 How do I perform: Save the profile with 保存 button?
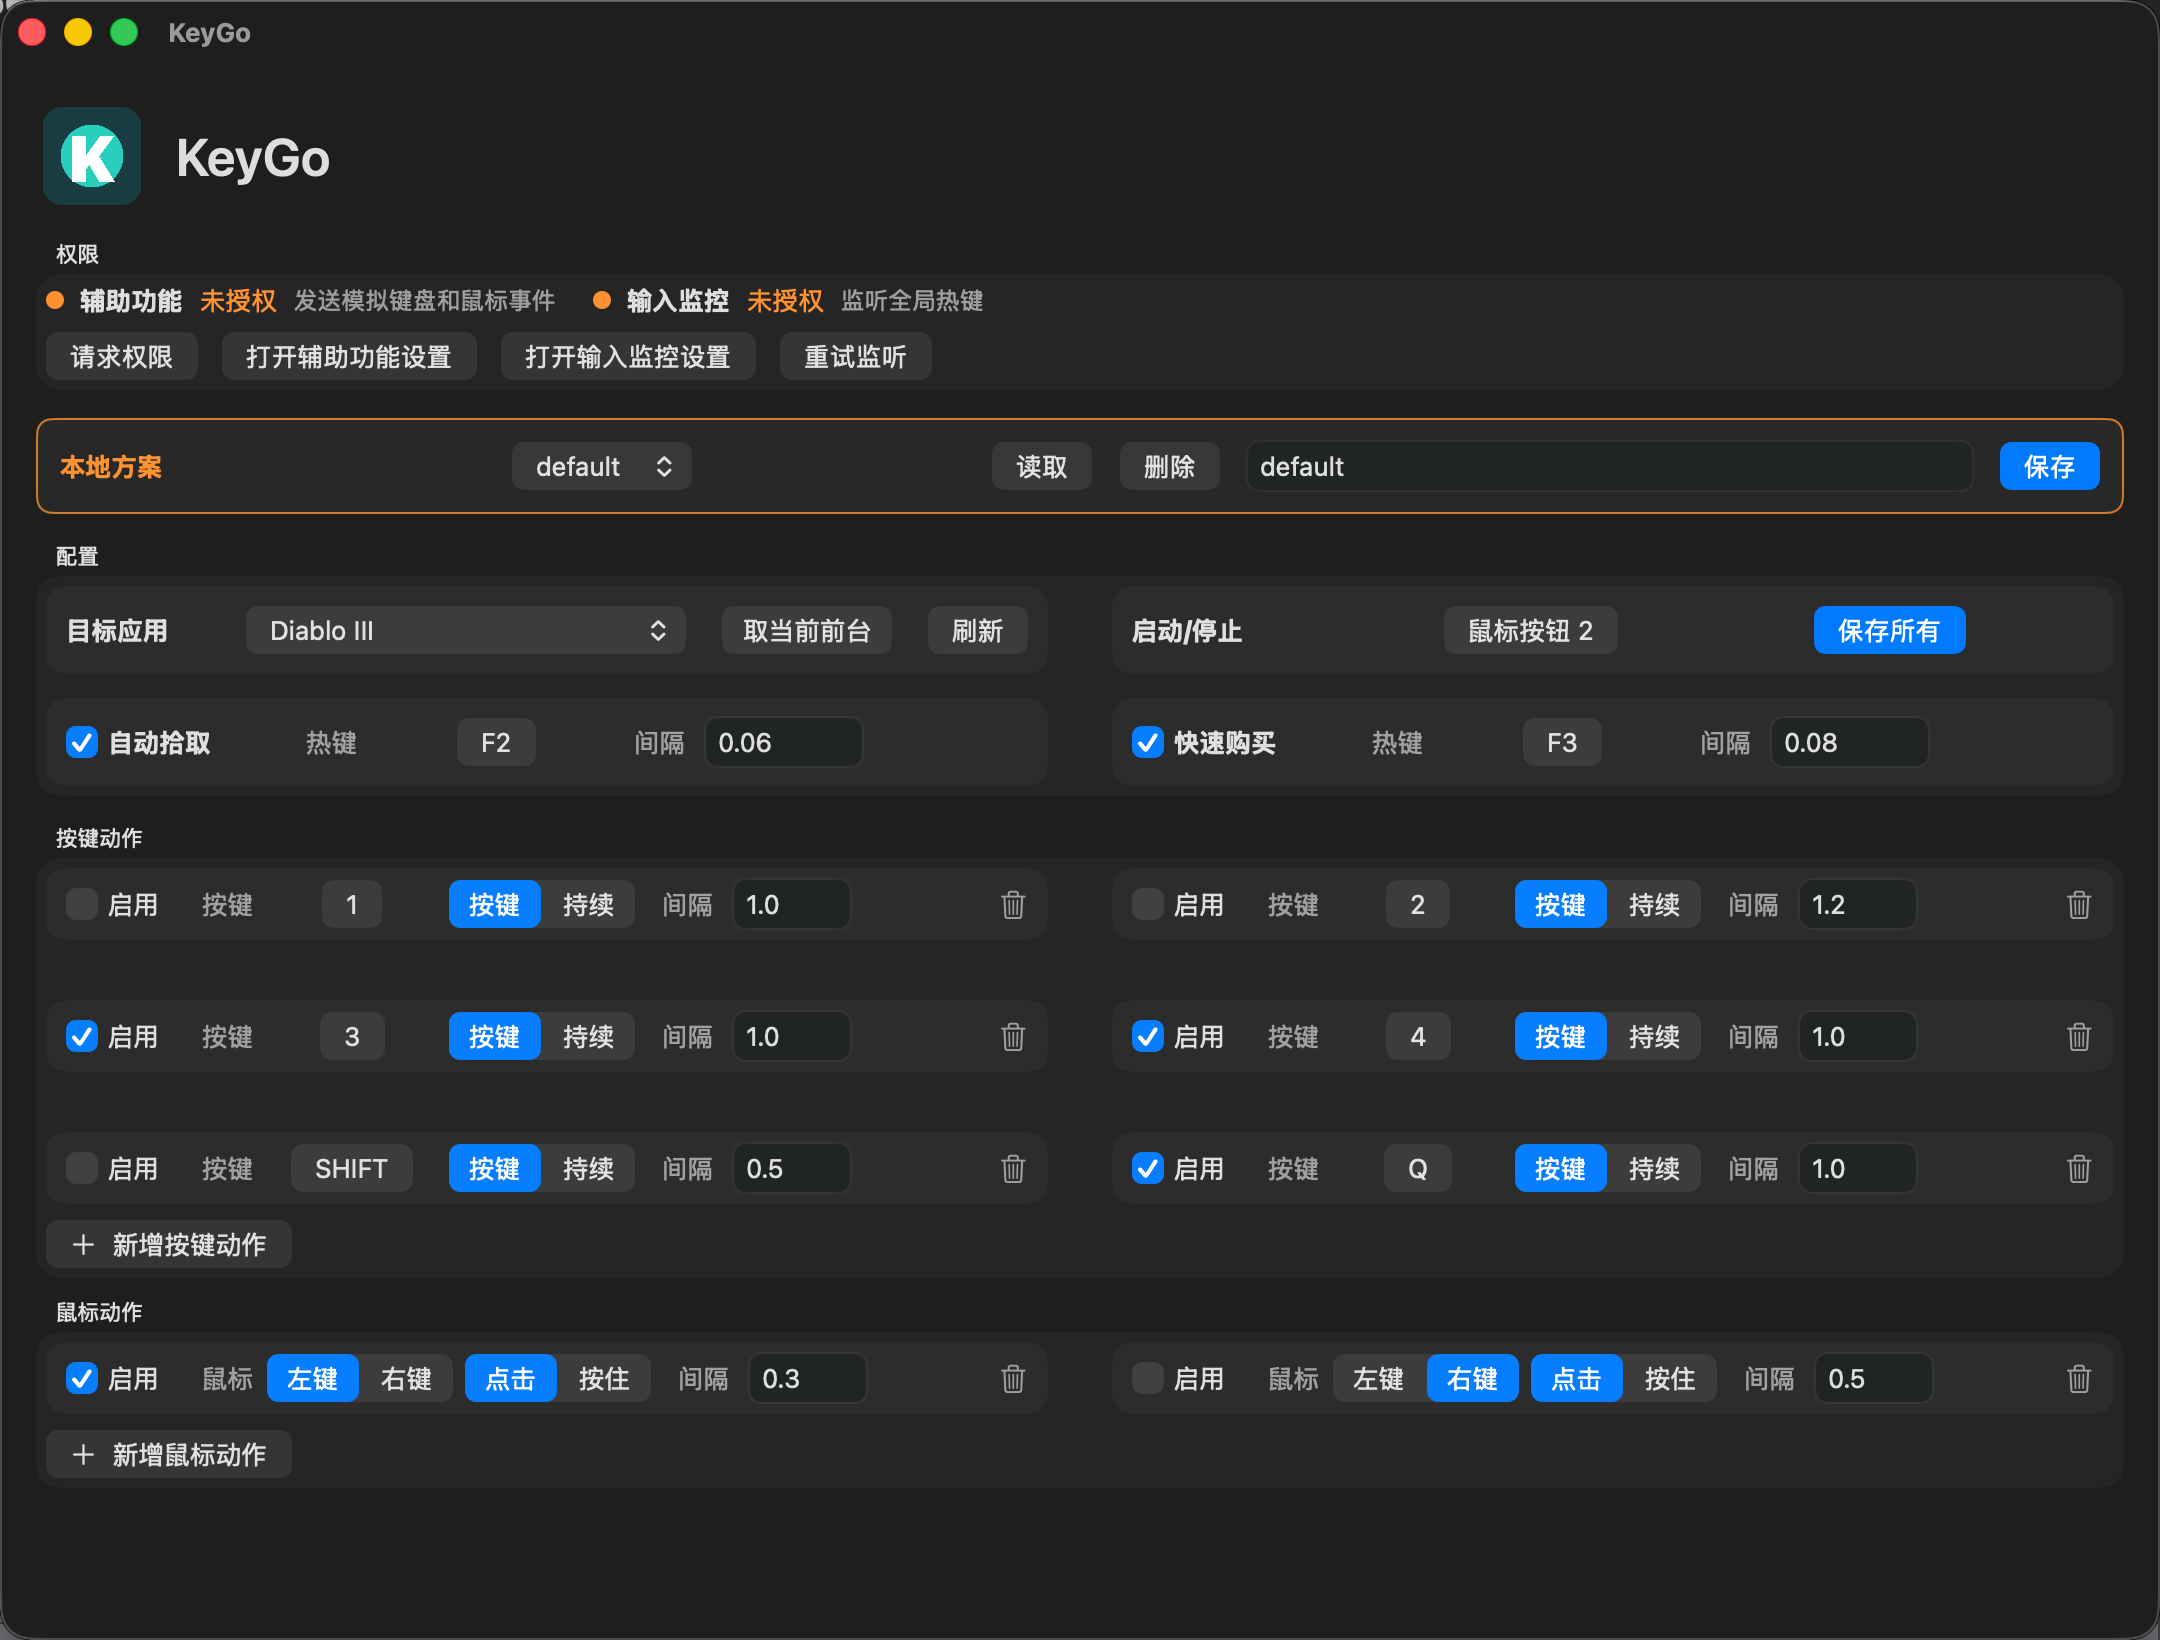click(2050, 467)
